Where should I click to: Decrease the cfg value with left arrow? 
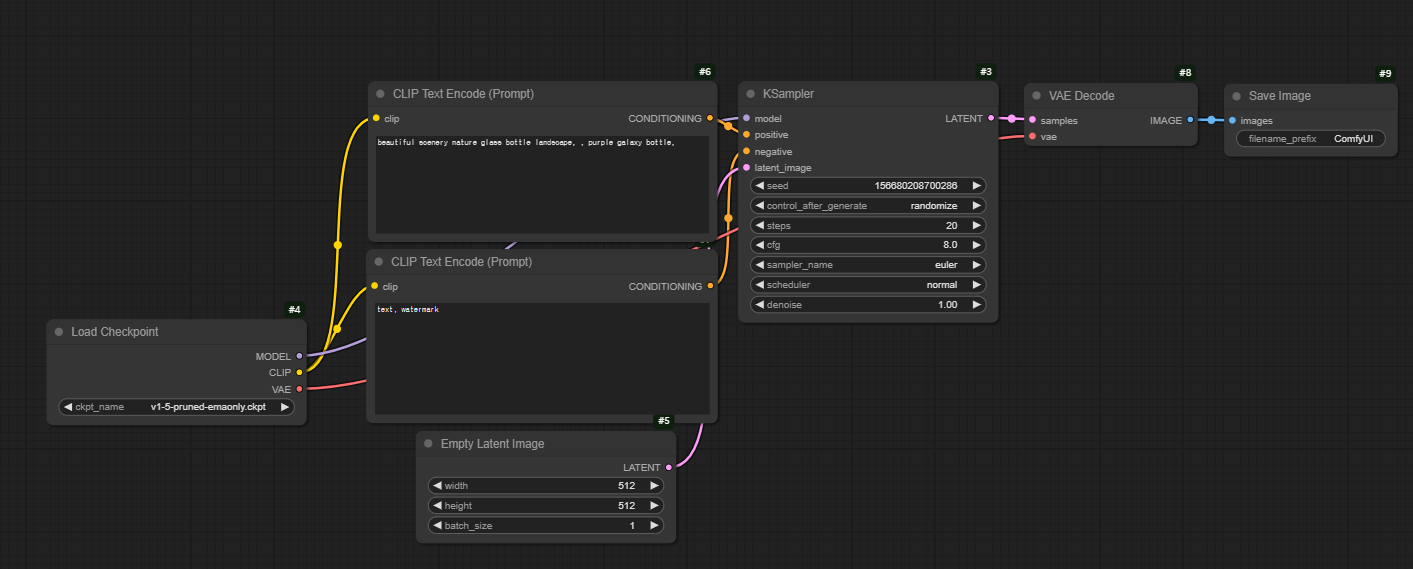760,245
